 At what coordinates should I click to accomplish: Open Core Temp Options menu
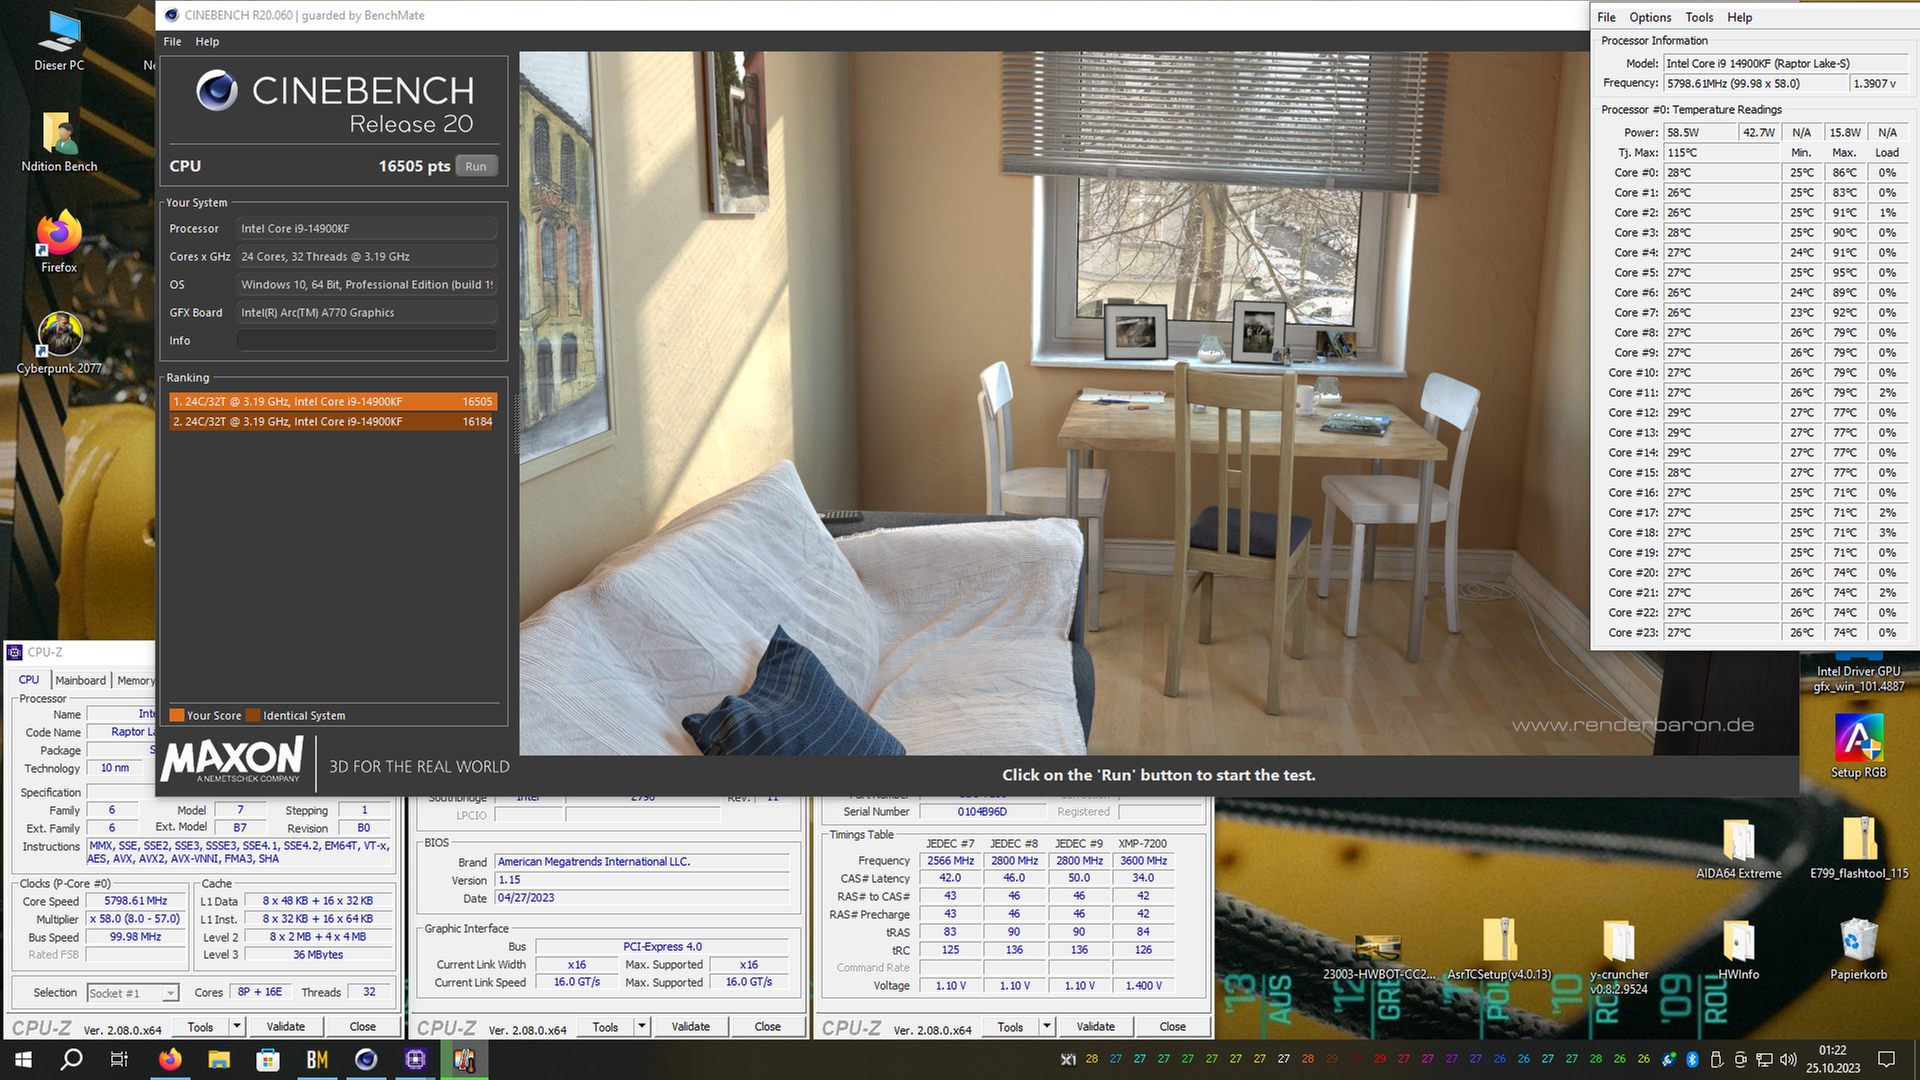[x=1650, y=17]
